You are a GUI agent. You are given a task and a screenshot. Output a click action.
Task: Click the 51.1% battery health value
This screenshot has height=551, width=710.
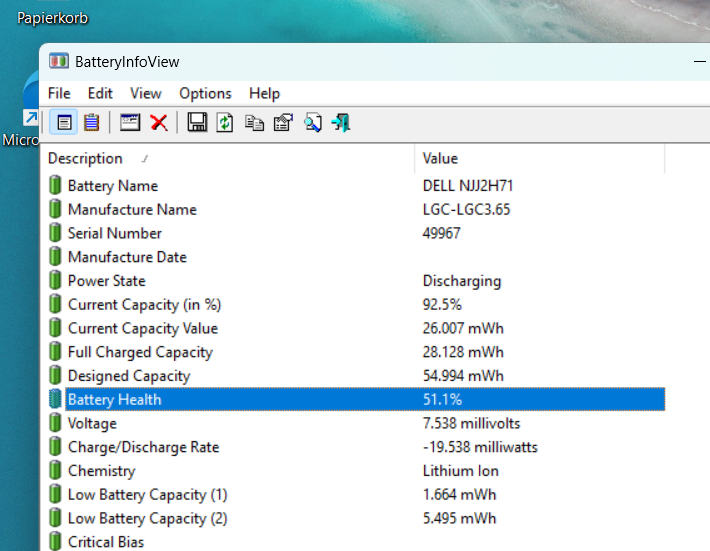(x=442, y=399)
